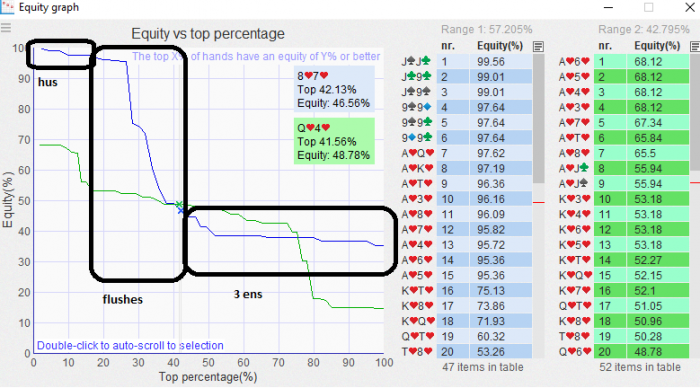Screen dimensions: 700x388
Task: Select Range 1 row 2 with equity 99.01
Action: click(466, 77)
